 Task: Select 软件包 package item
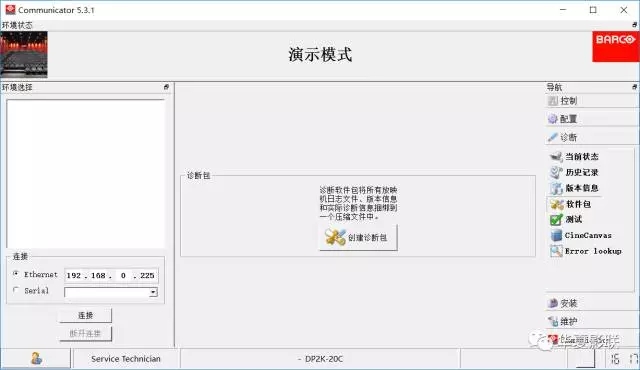pos(571,204)
